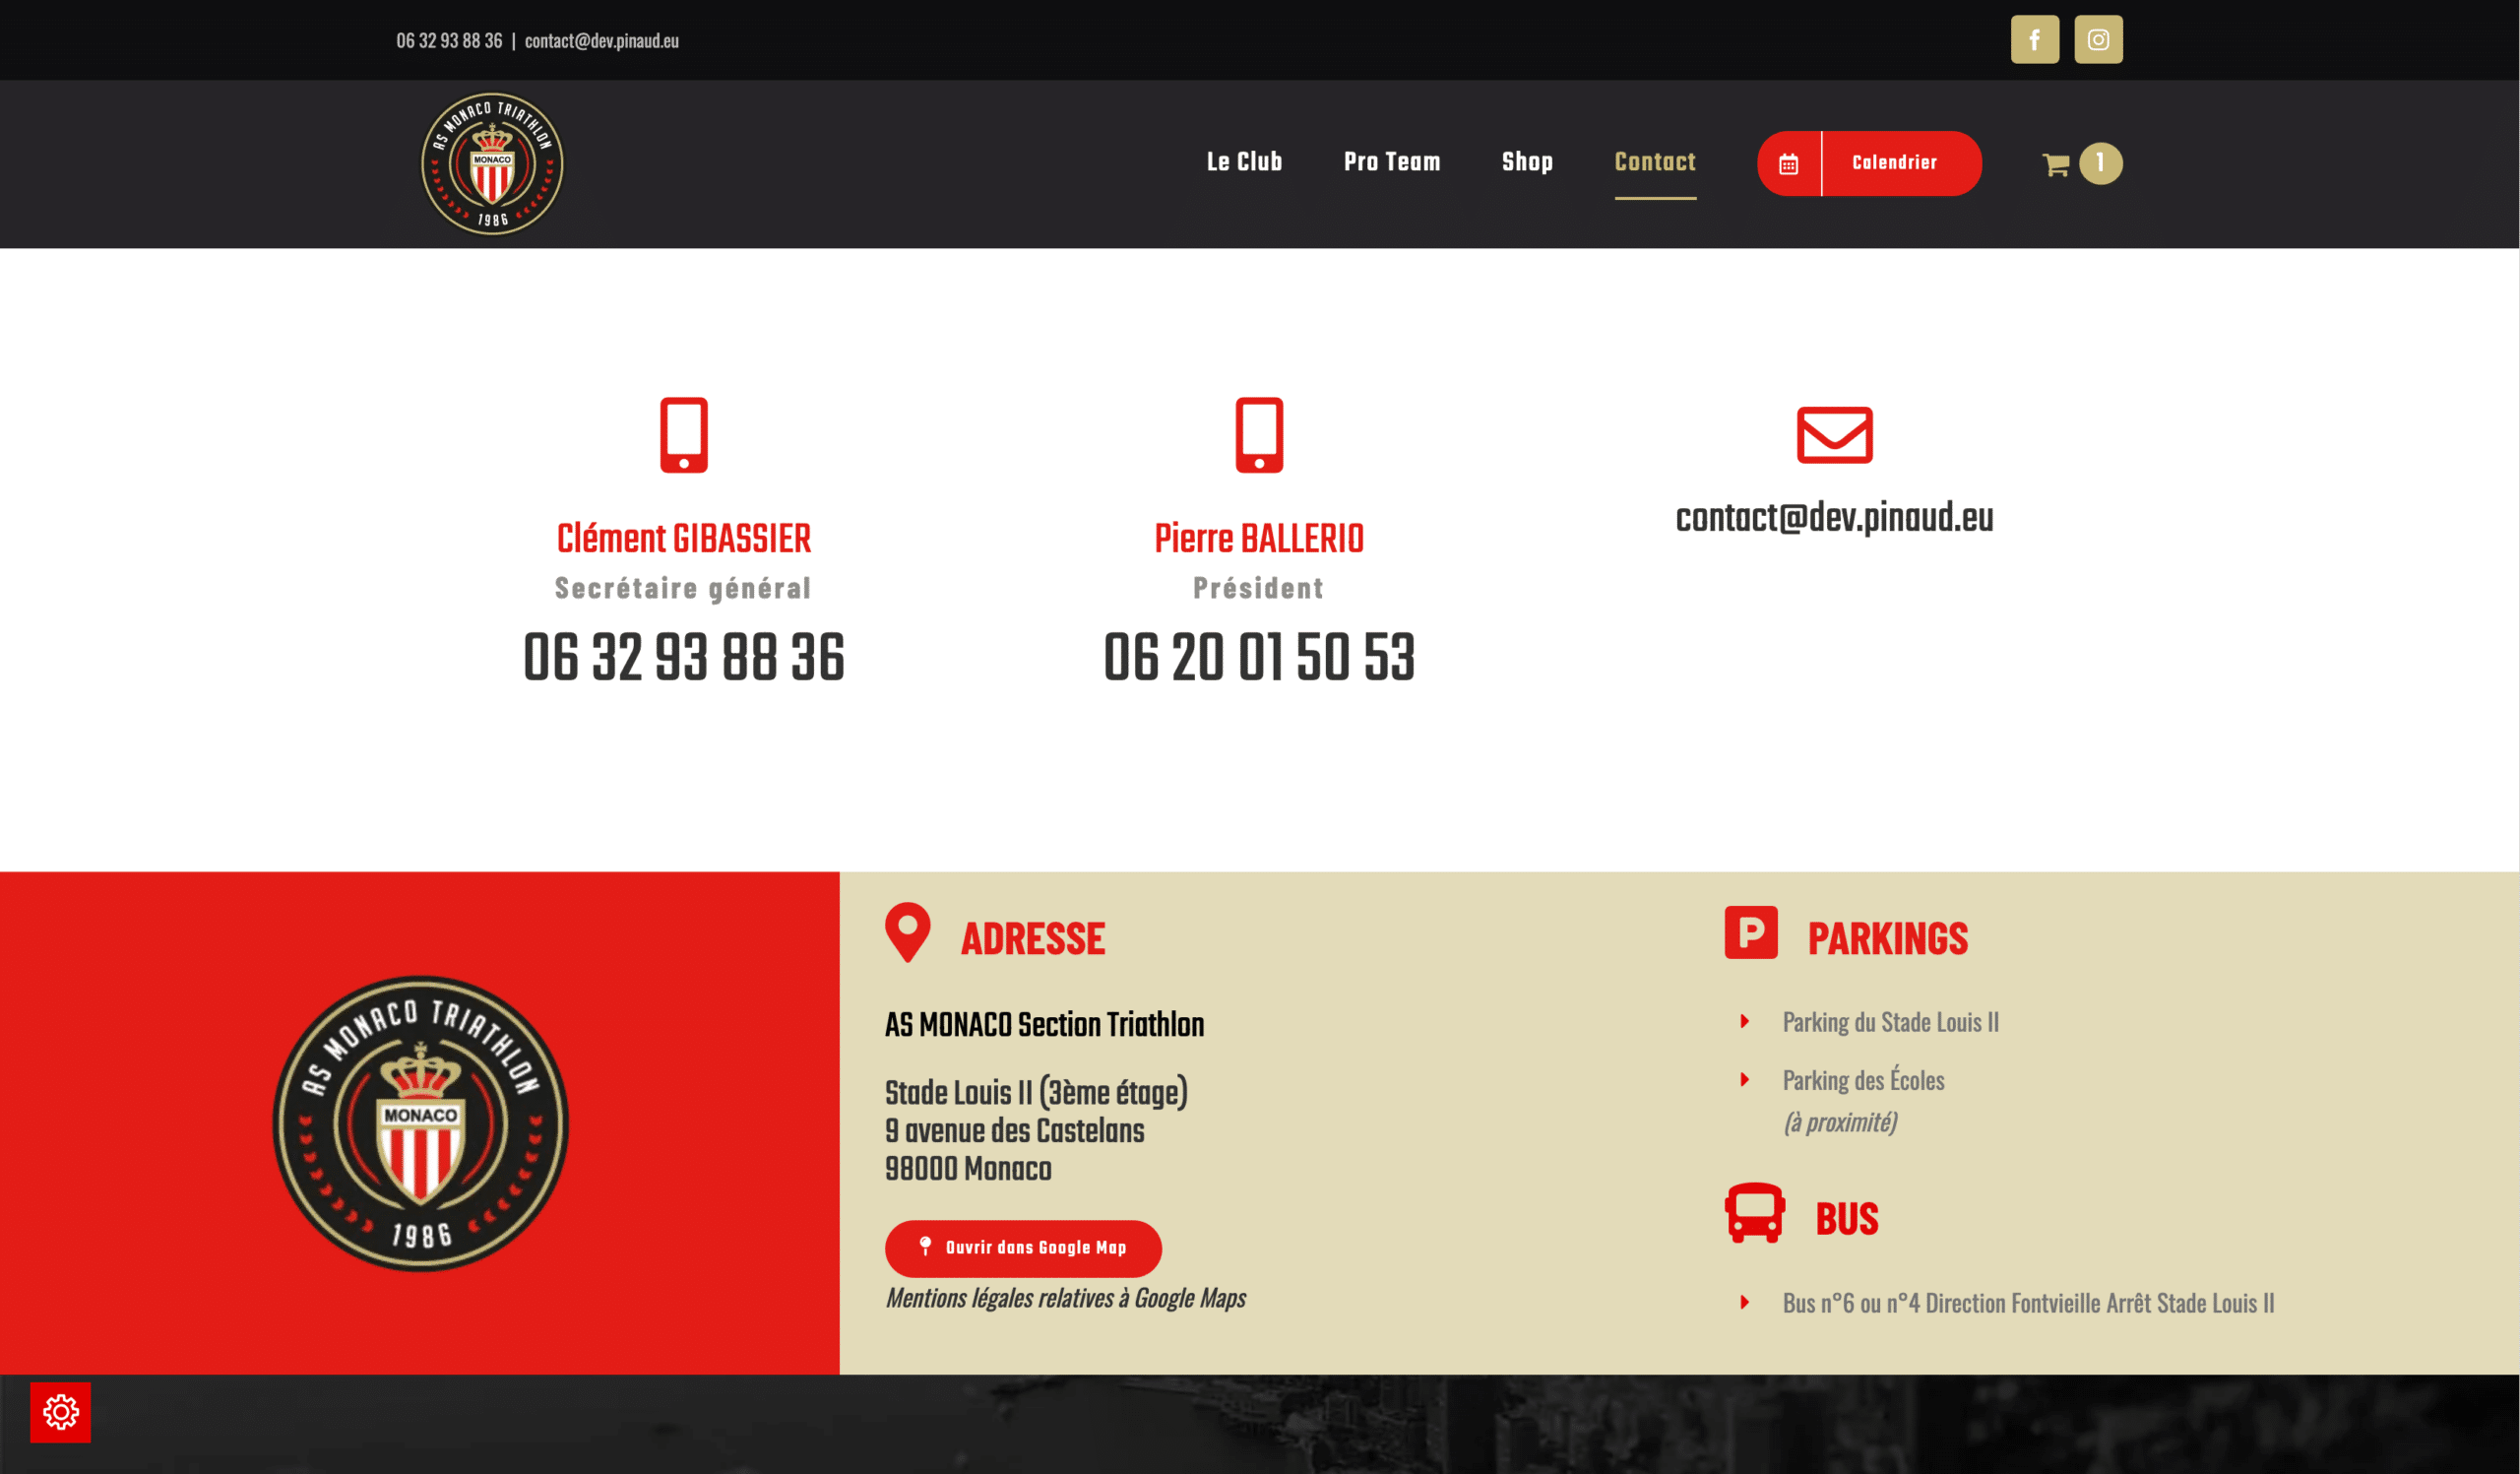This screenshot has width=2520, height=1474.
Task: Click the AS Monaco Triathlon header logo
Action: pyautogui.click(x=492, y=164)
